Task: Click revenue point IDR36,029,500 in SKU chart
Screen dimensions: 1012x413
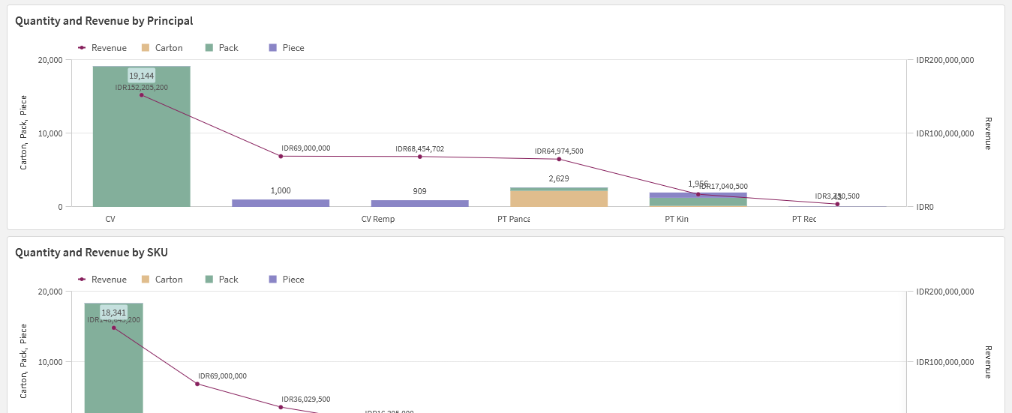Action: click(x=281, y=407)
